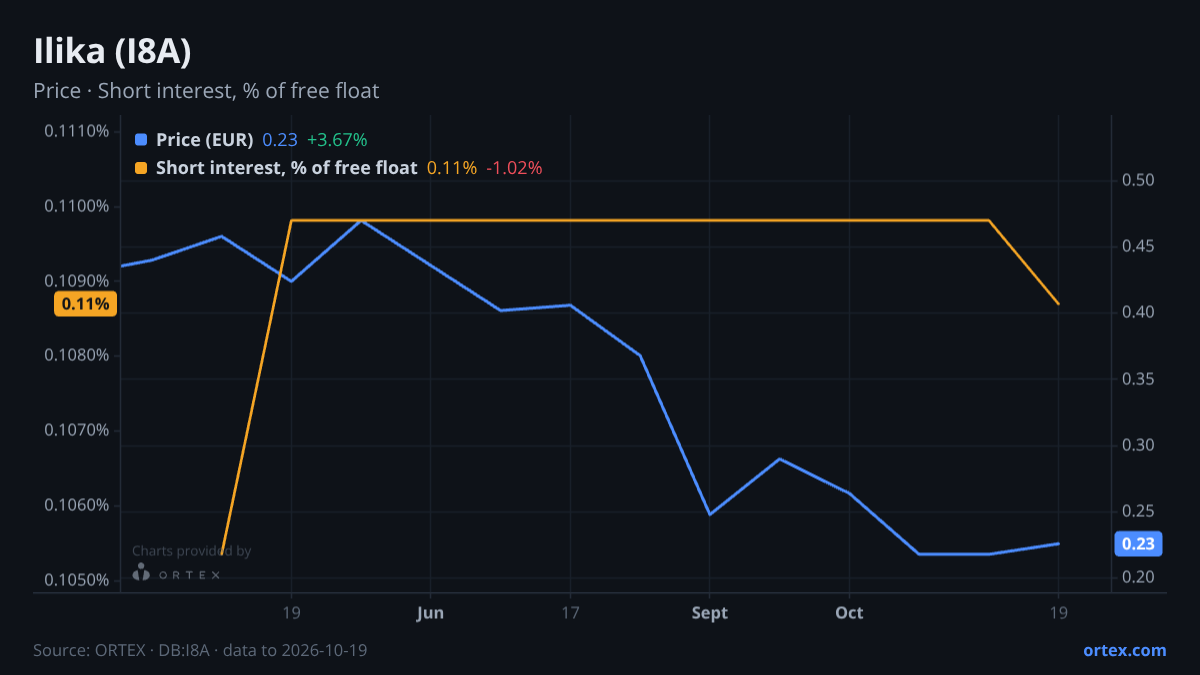
Task: Select the Price (EUR) legend label
Action: coord(204,140)
